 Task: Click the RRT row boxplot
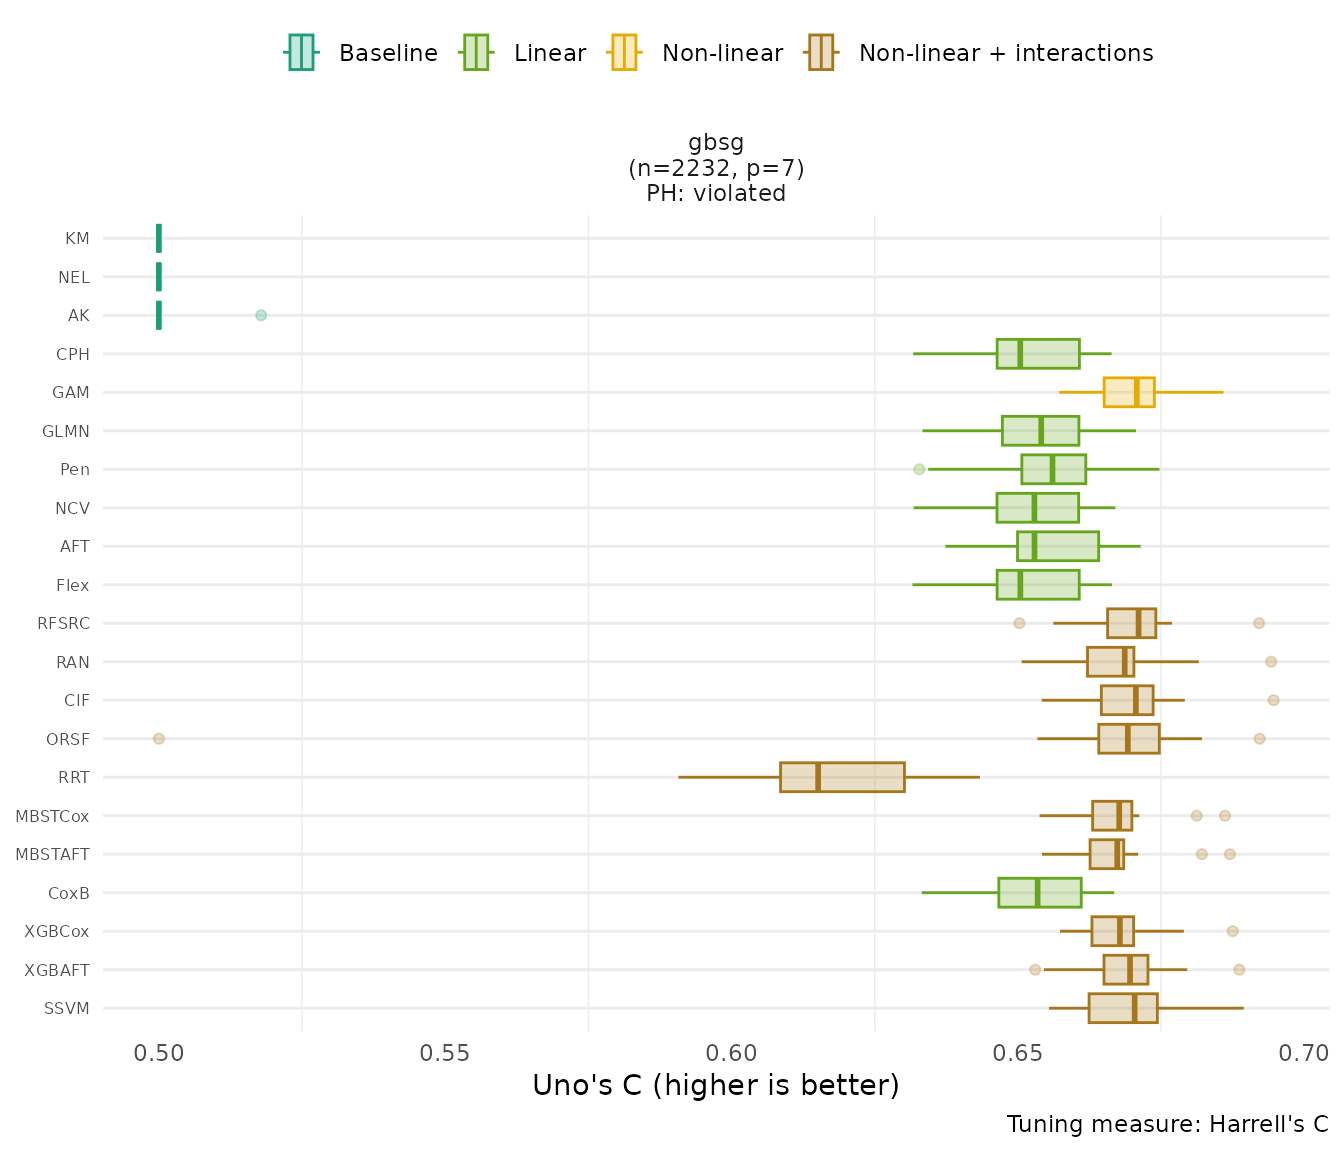click(842, 777)
